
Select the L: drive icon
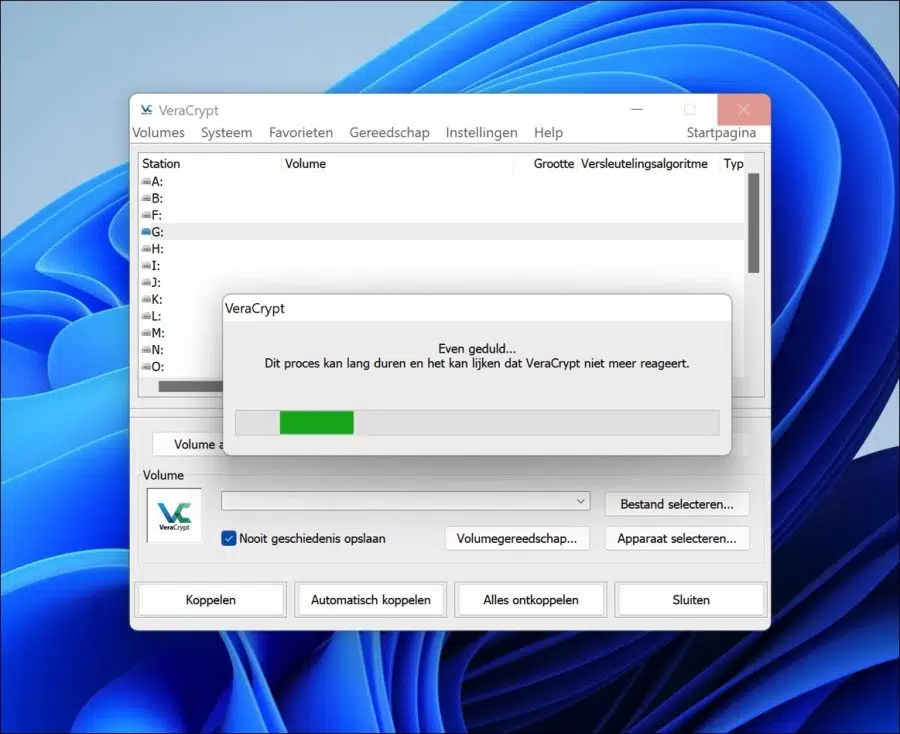pos(146,316)
